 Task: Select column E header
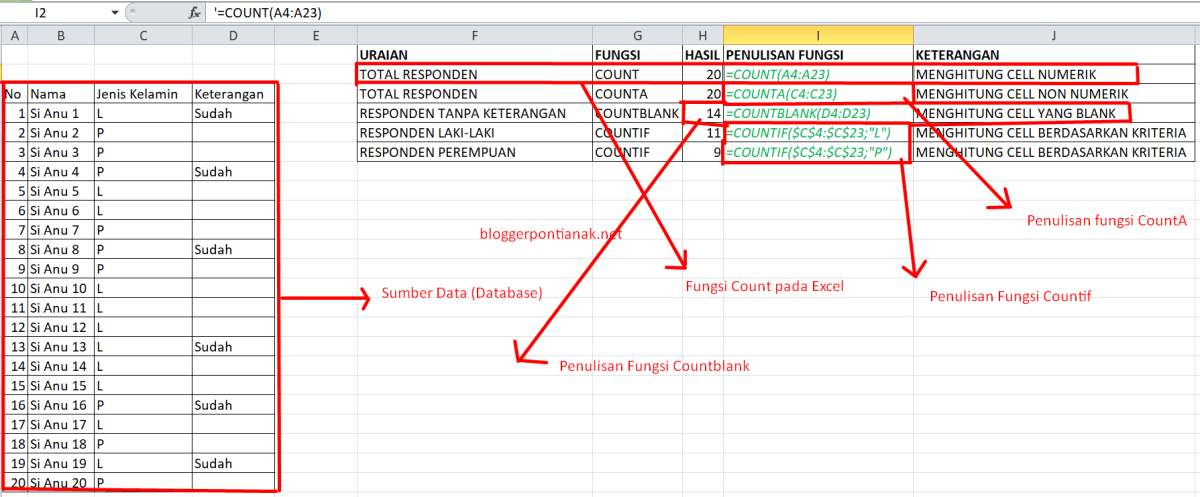[x=315, y=36]
